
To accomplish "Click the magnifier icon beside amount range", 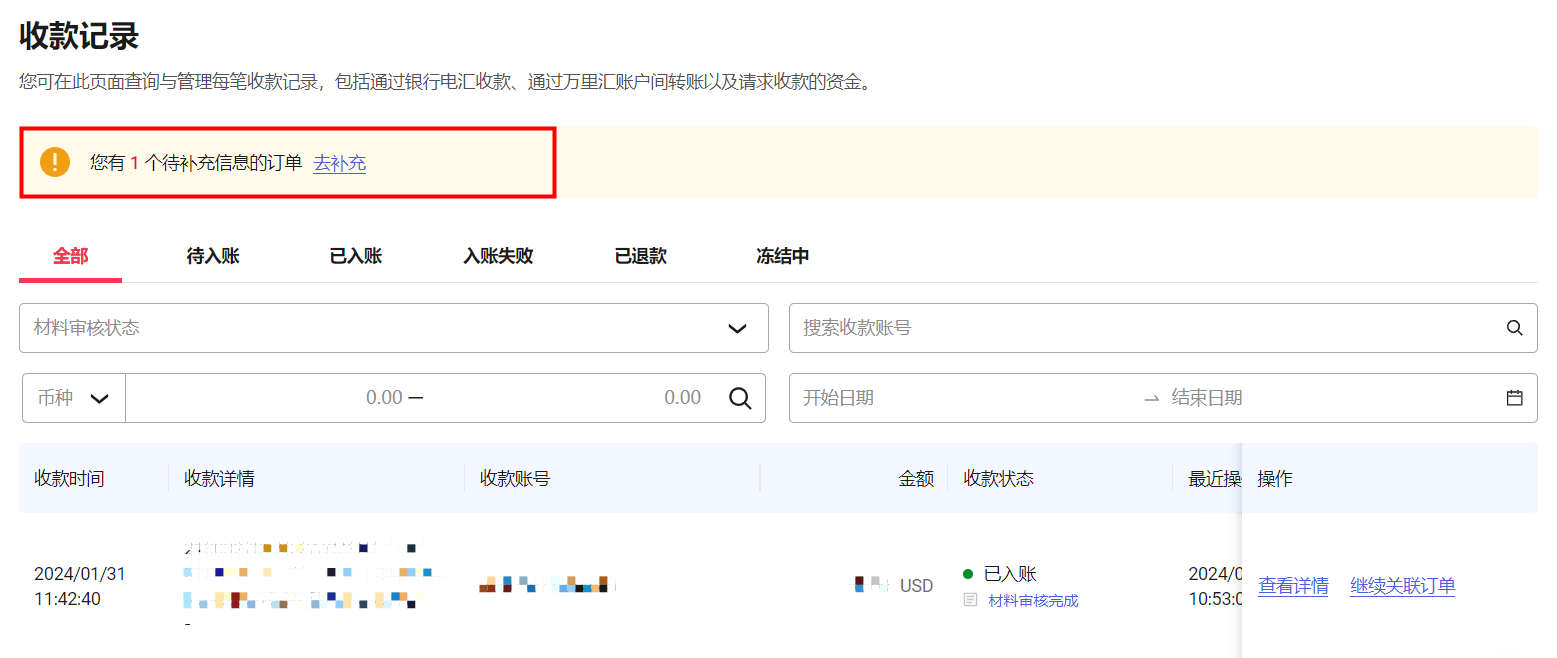I will click(740, 398).
